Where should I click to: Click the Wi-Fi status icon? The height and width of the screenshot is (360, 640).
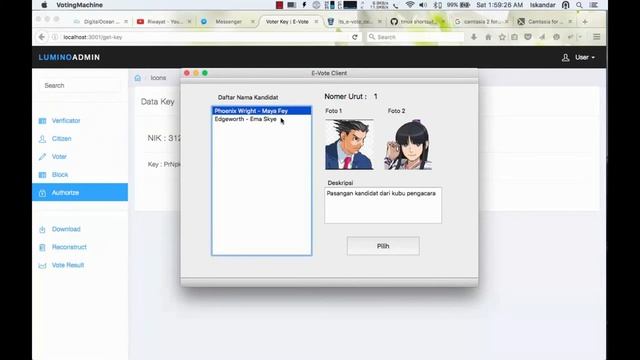(x=410, y=5)
